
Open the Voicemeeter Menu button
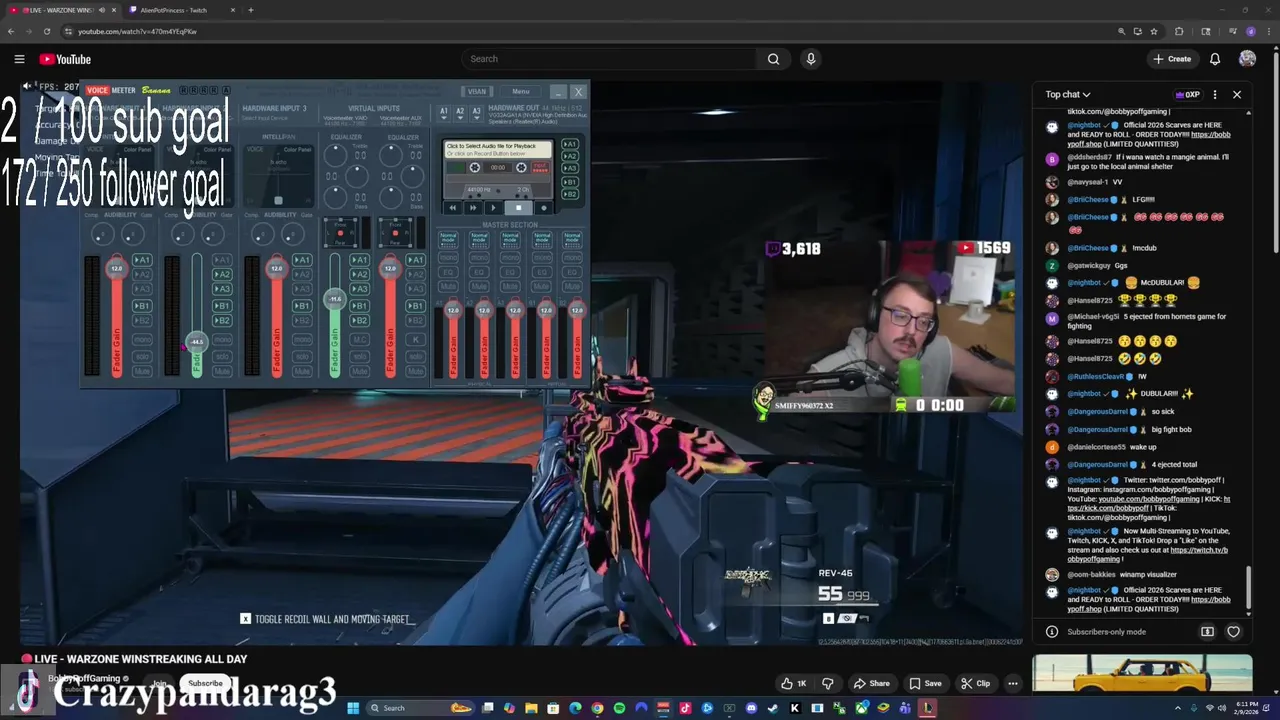click(521, 91)
